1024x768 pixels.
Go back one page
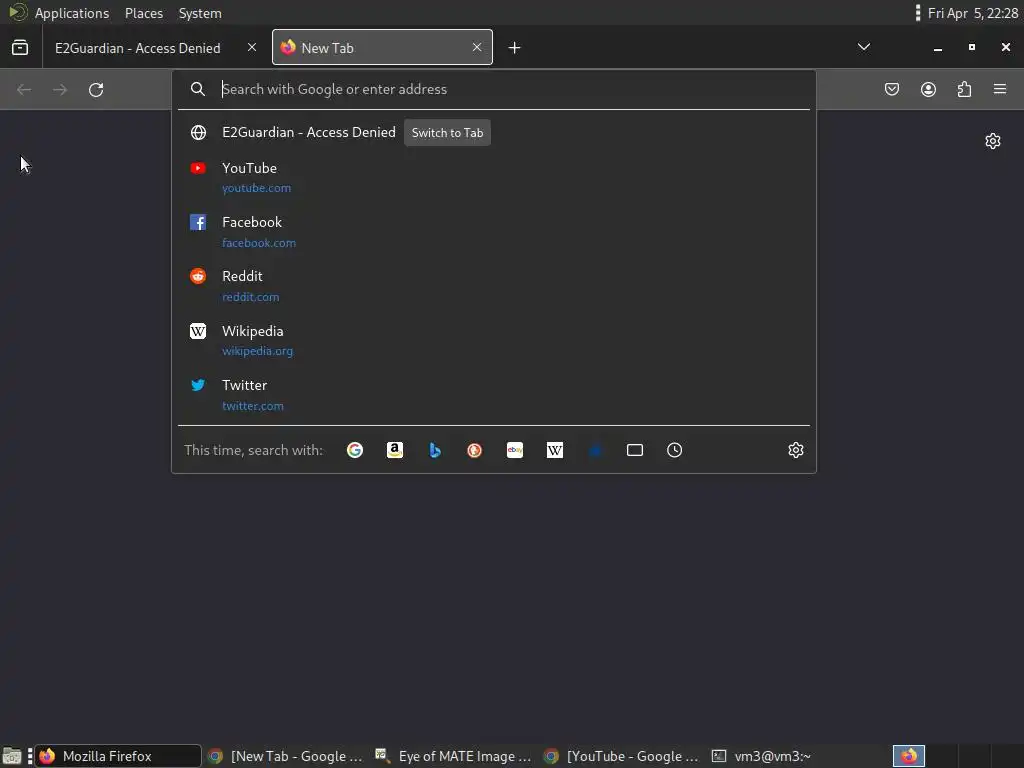point(24,89)
